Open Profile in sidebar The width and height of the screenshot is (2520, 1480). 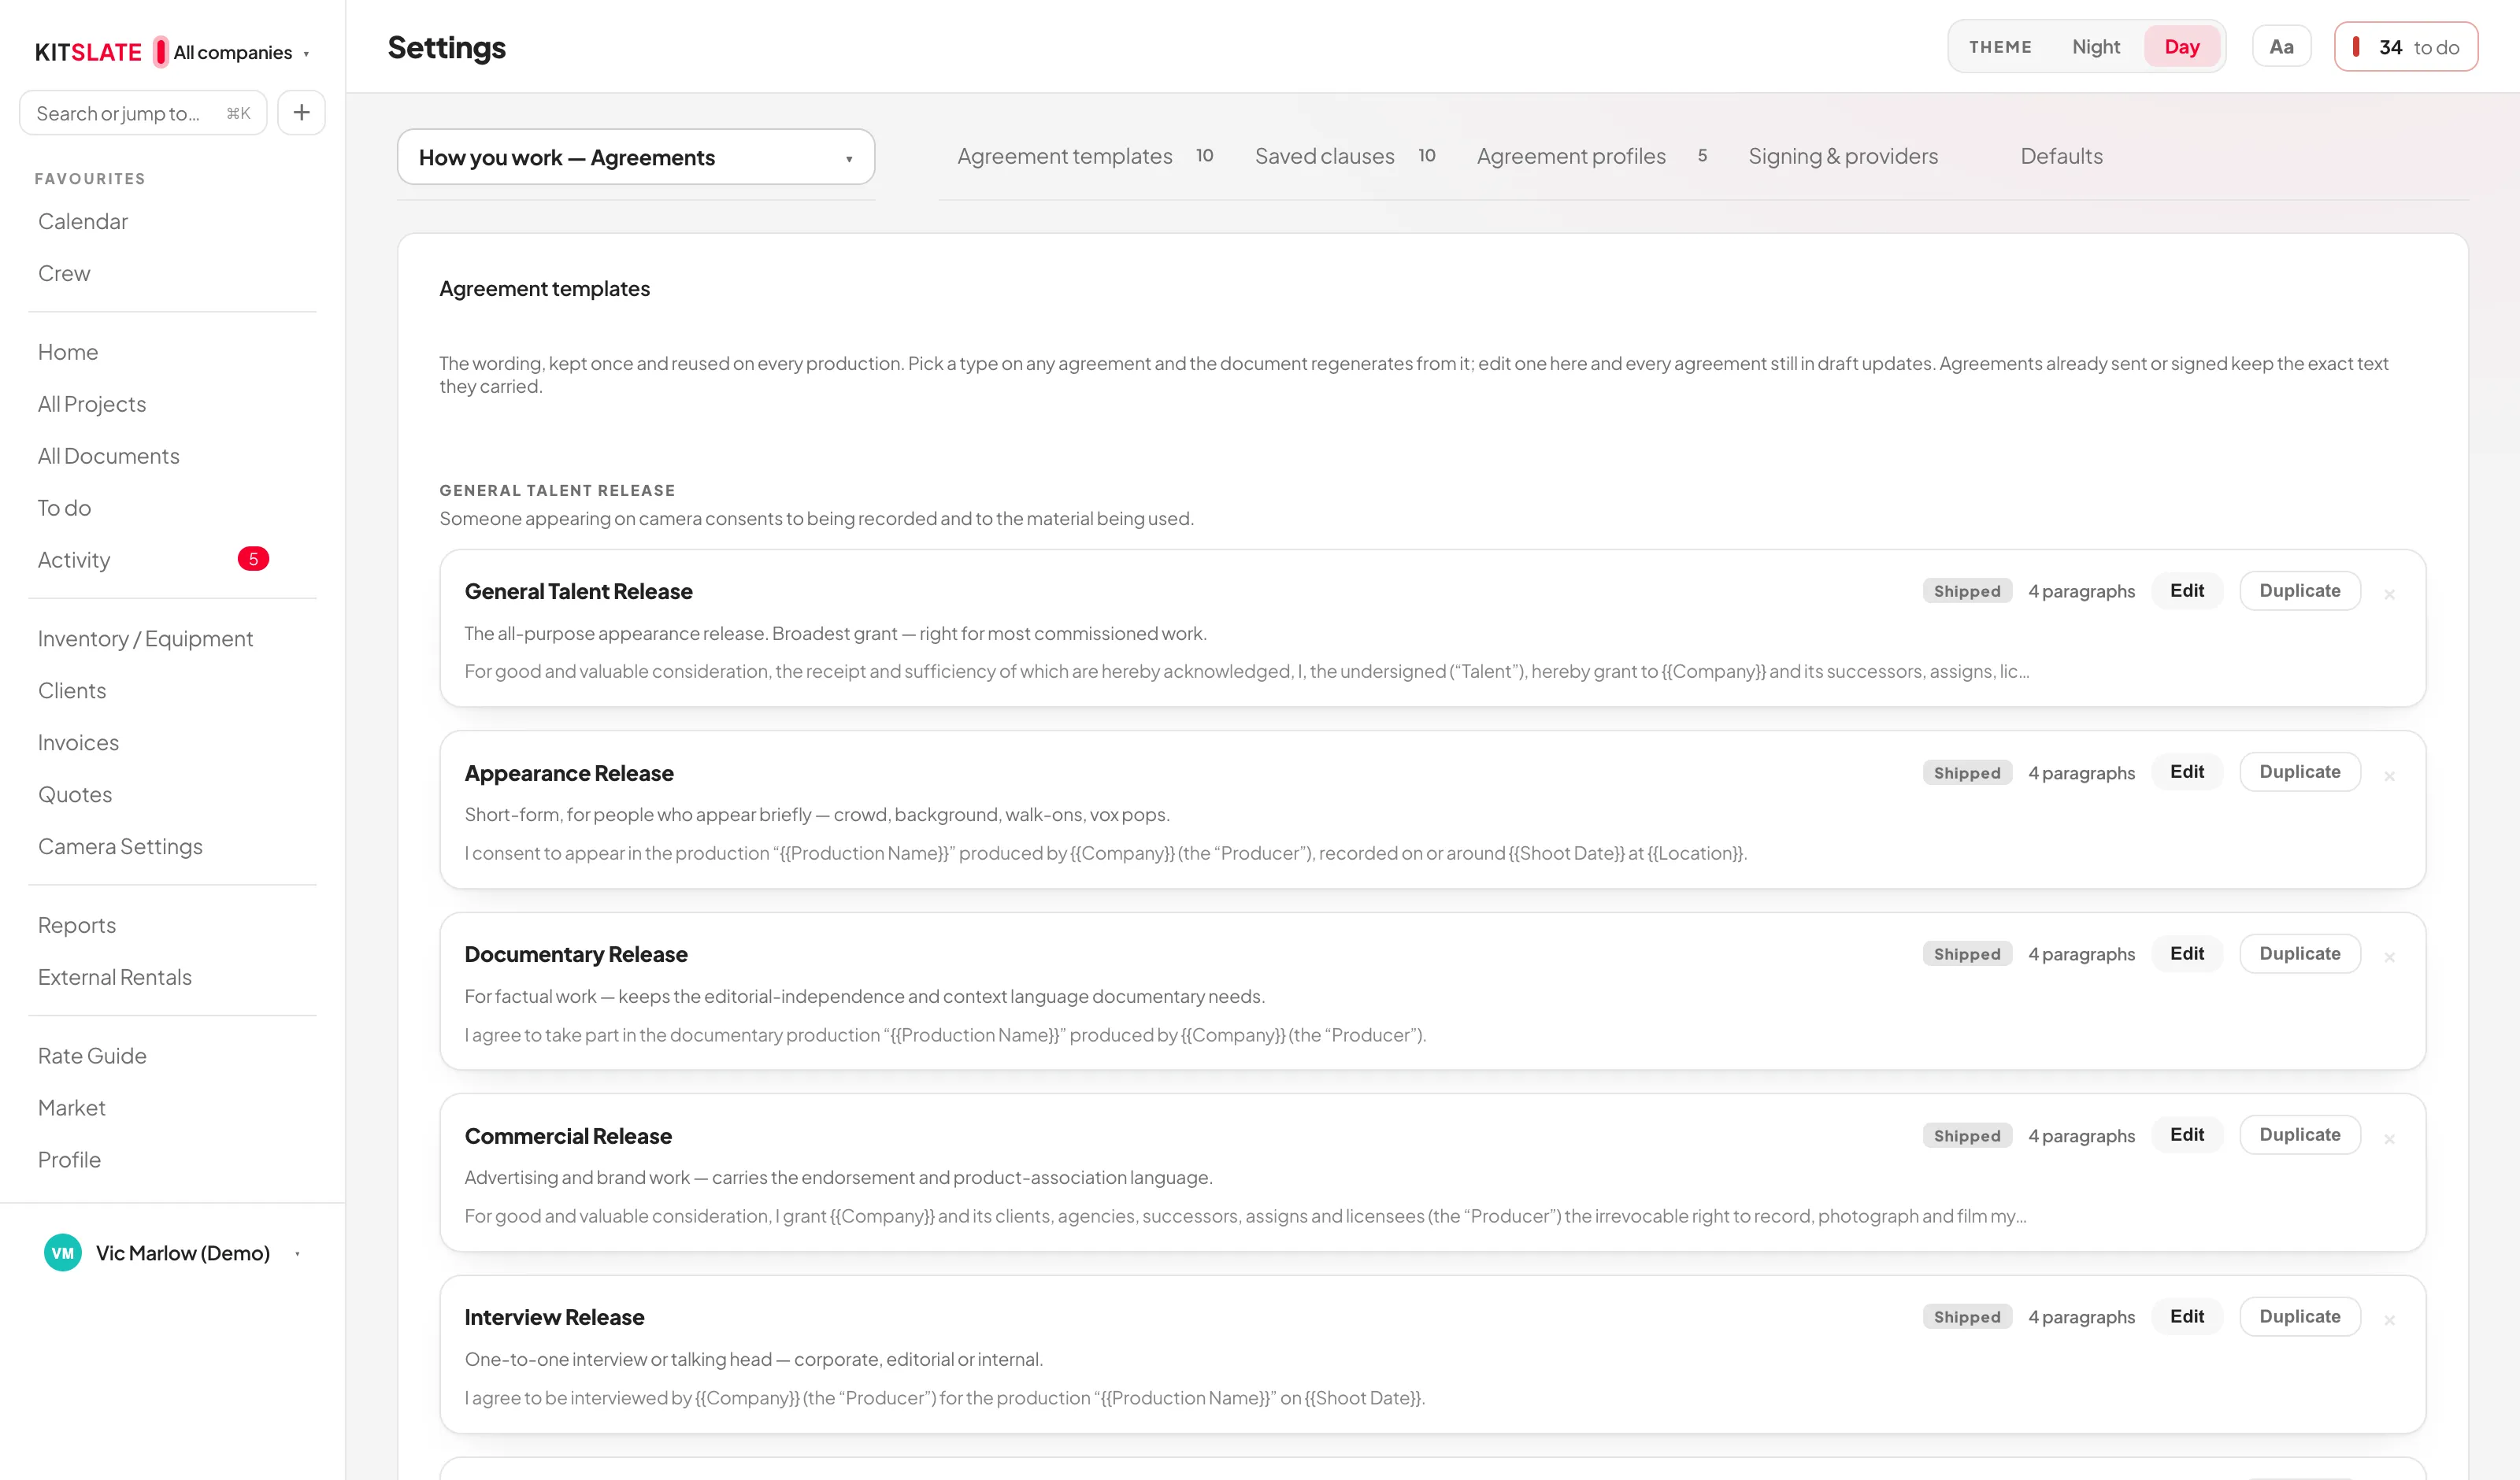coord(69,1160)
